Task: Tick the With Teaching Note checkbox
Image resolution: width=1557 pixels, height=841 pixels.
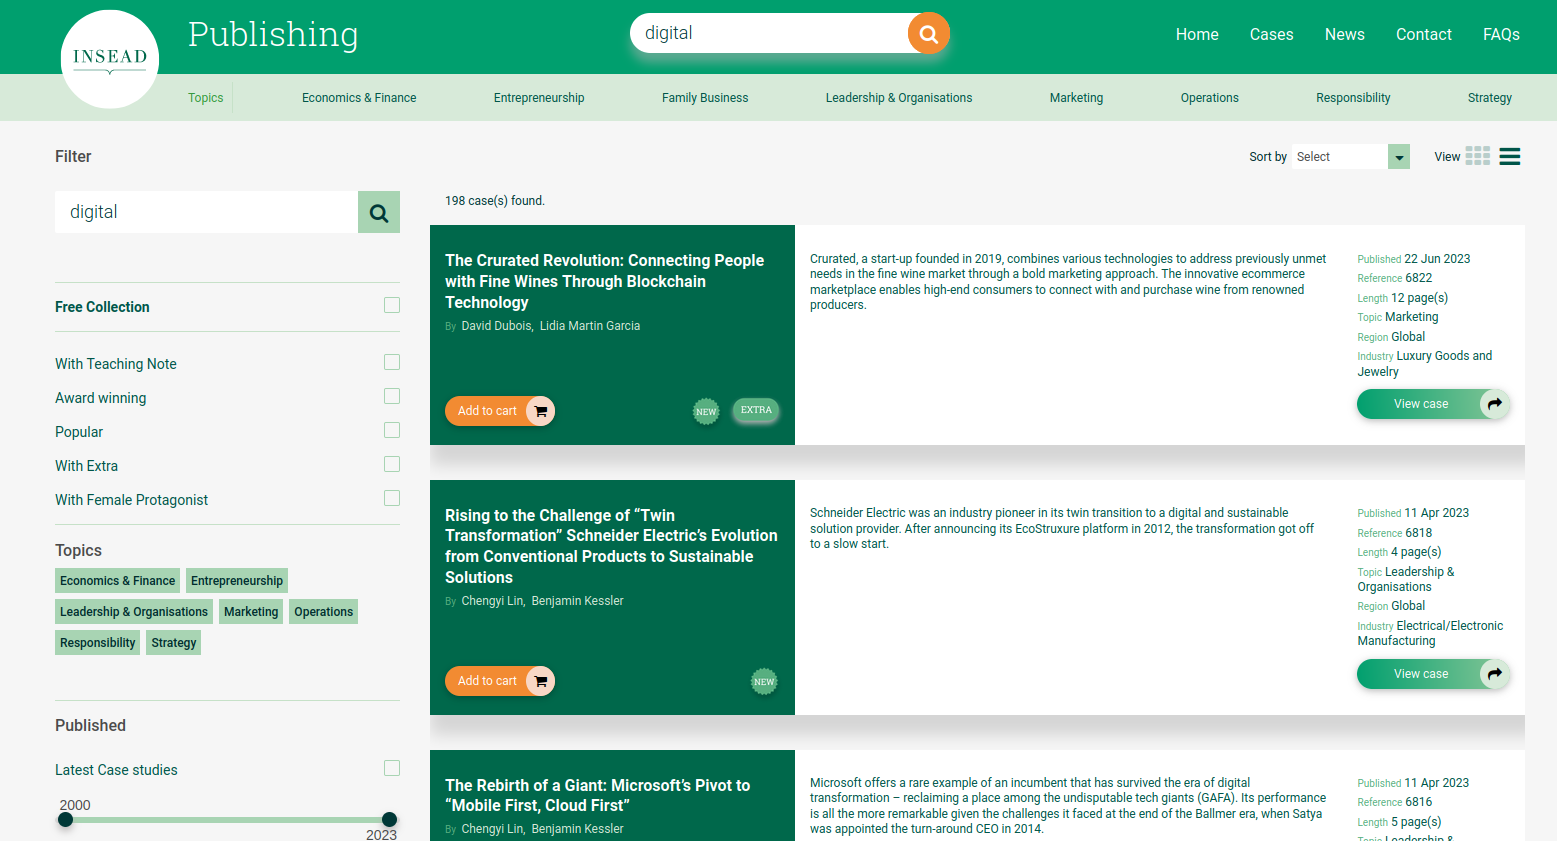Action: tap(392, 363)
